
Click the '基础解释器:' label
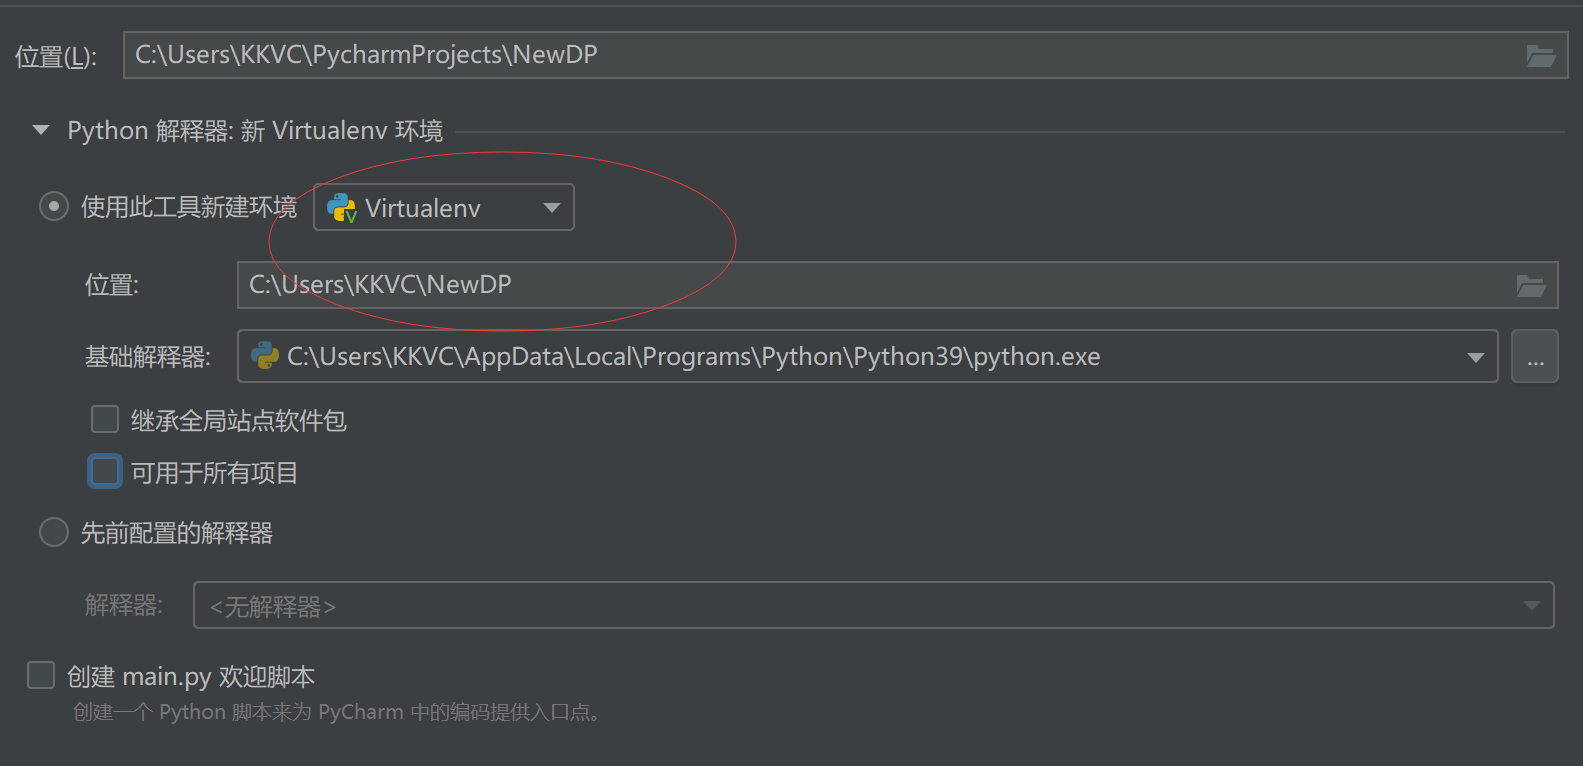pyautogui.click(x=148, y=357)
